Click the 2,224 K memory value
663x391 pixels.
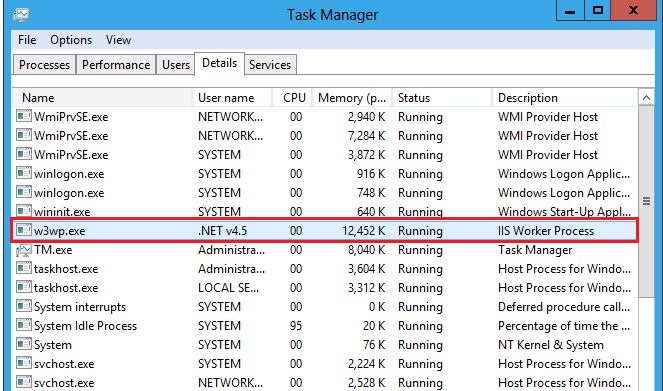367,364
